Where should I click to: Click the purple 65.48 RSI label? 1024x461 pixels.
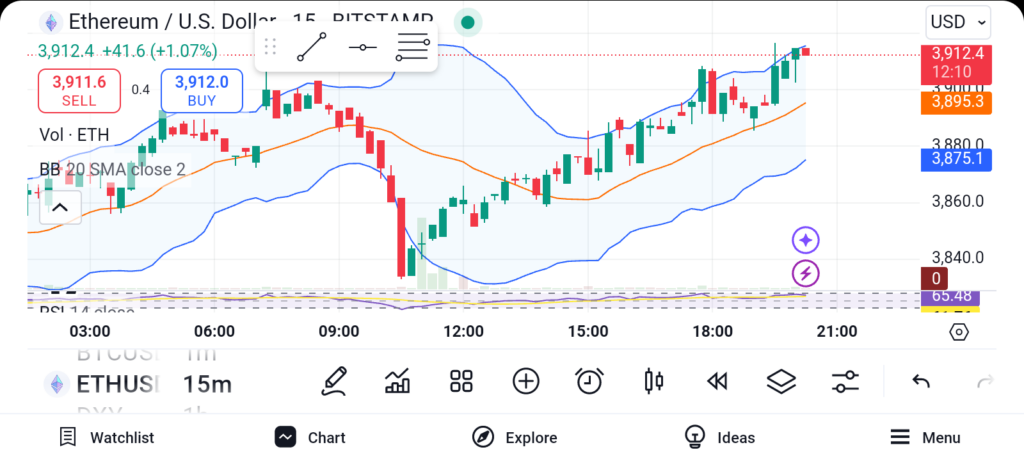951,296
